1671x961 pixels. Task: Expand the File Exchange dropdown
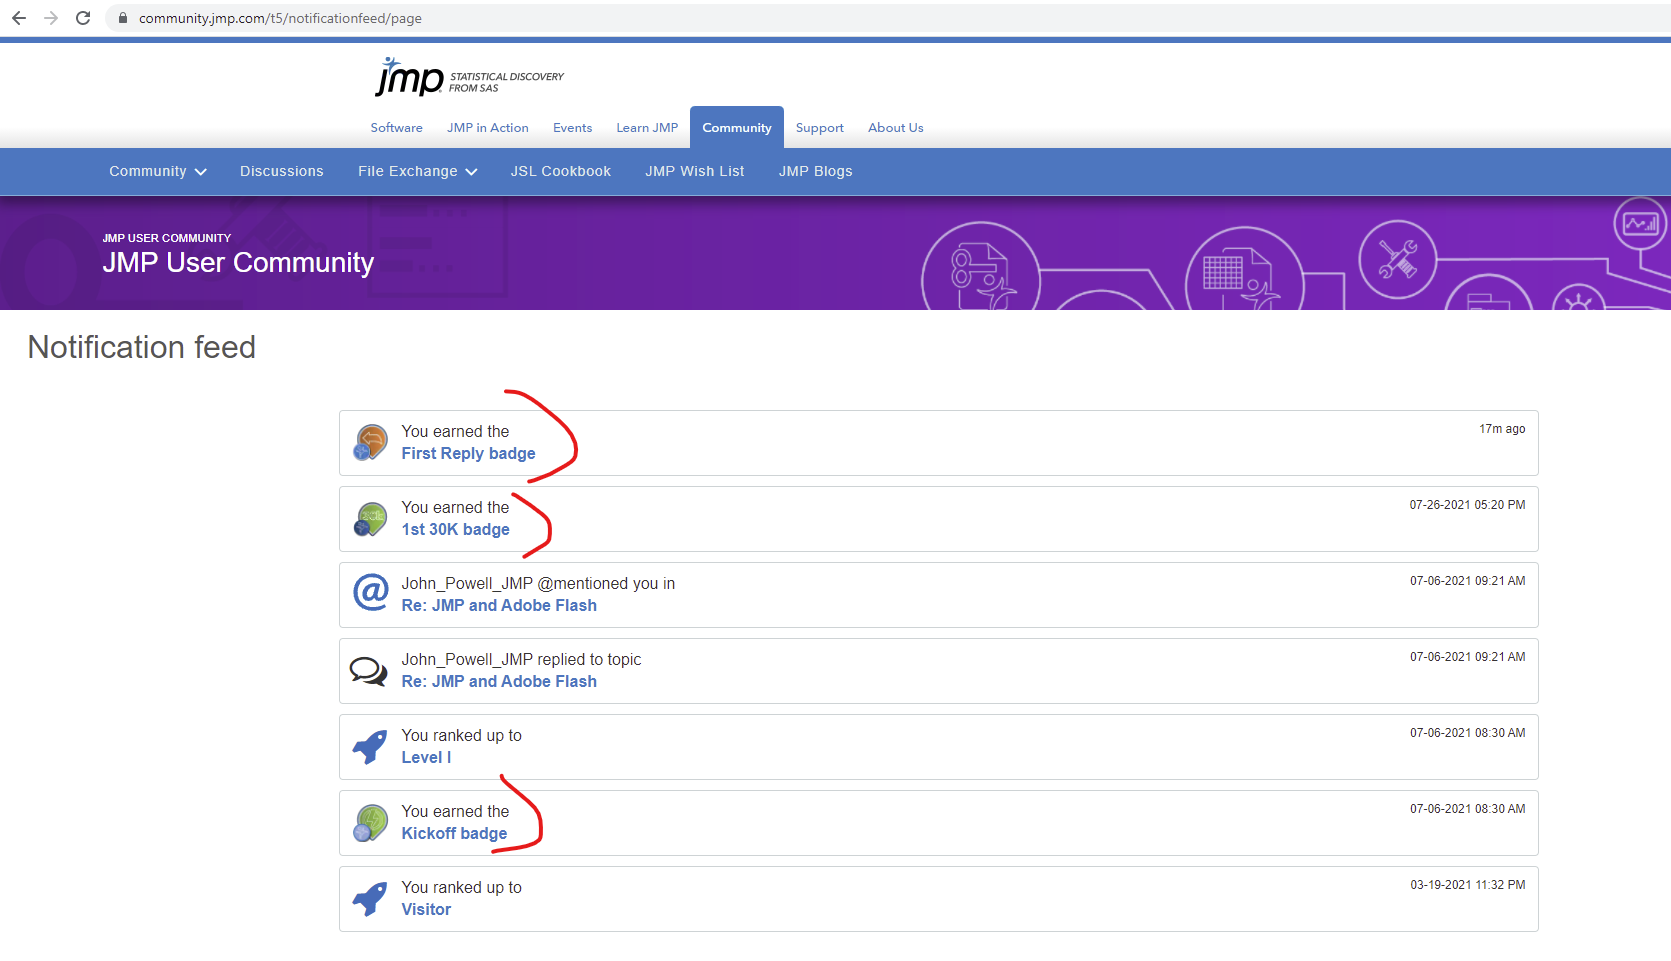pyautogui.click(x=417, y=171)
